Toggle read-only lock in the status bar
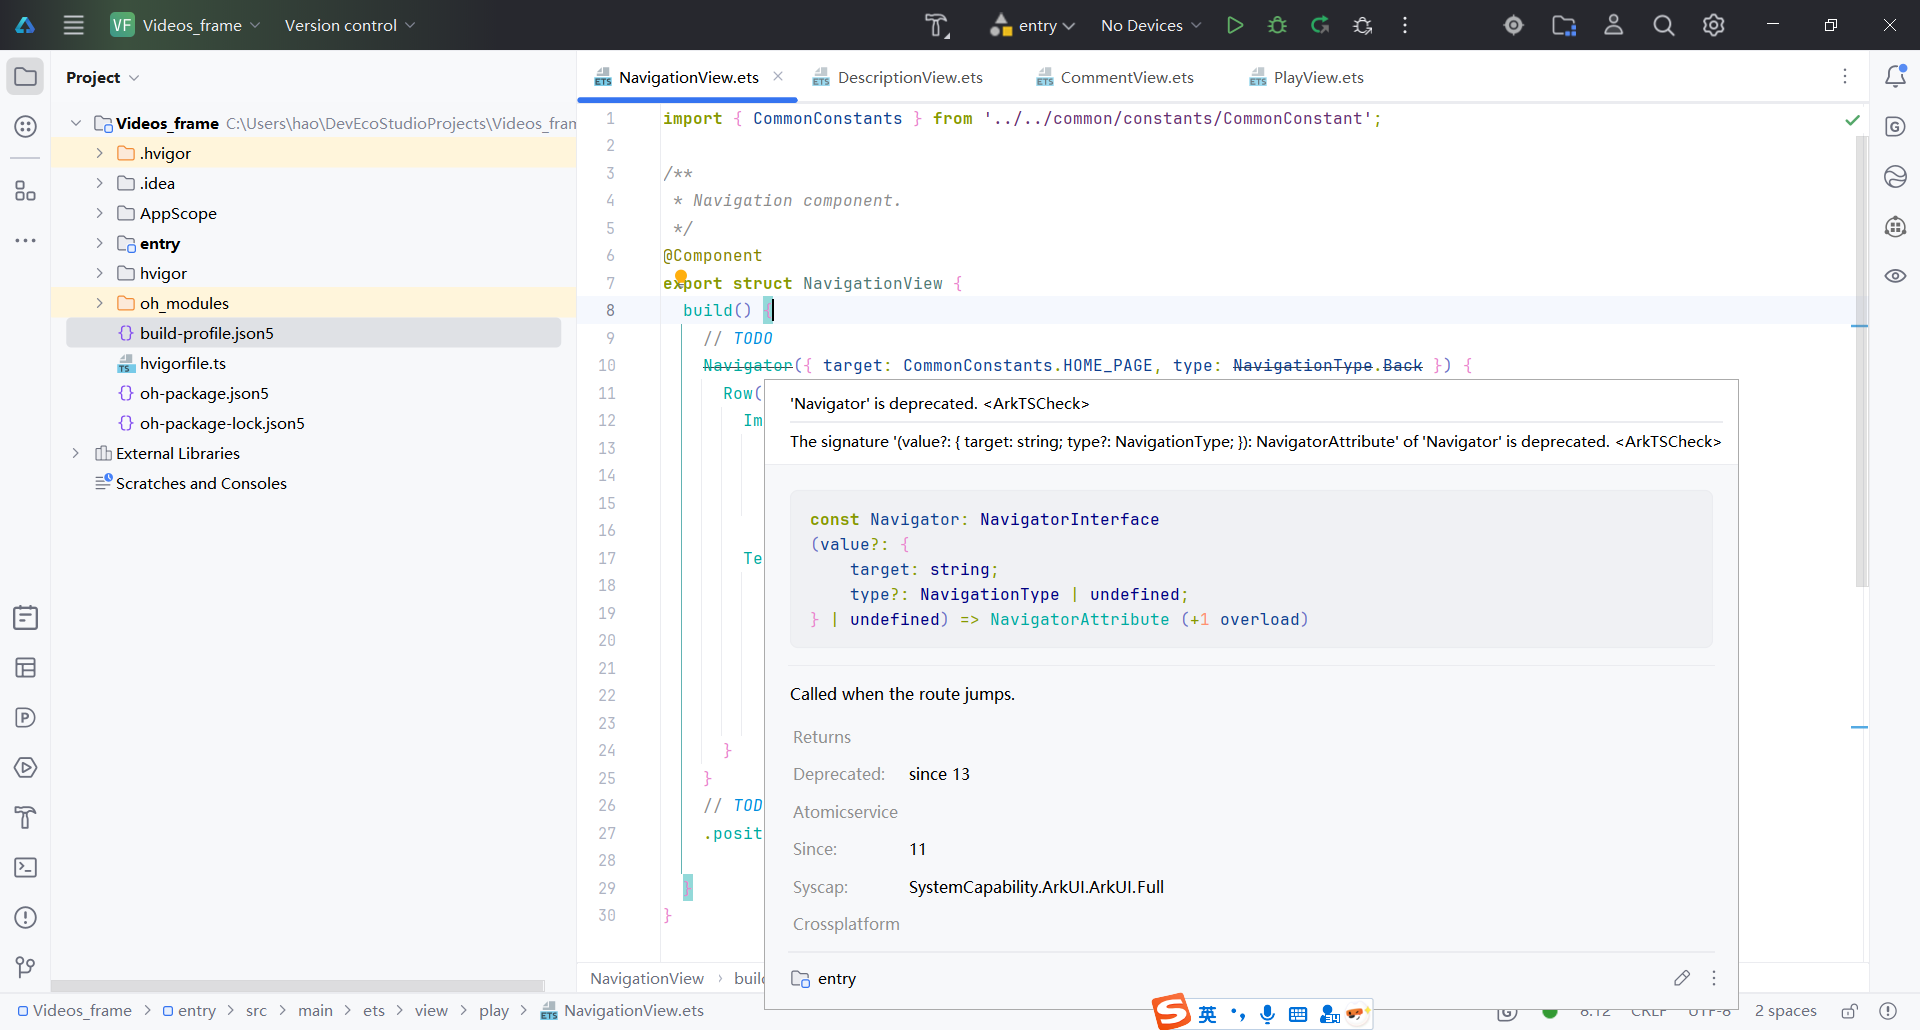Viewport: 1920px width, 1030px height. pos(1850,1011)
